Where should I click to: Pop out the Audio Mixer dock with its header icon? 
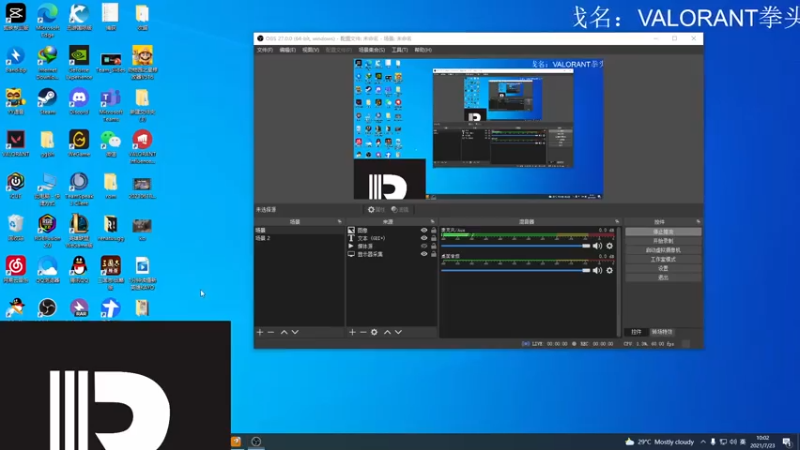[x=617, y=222]
